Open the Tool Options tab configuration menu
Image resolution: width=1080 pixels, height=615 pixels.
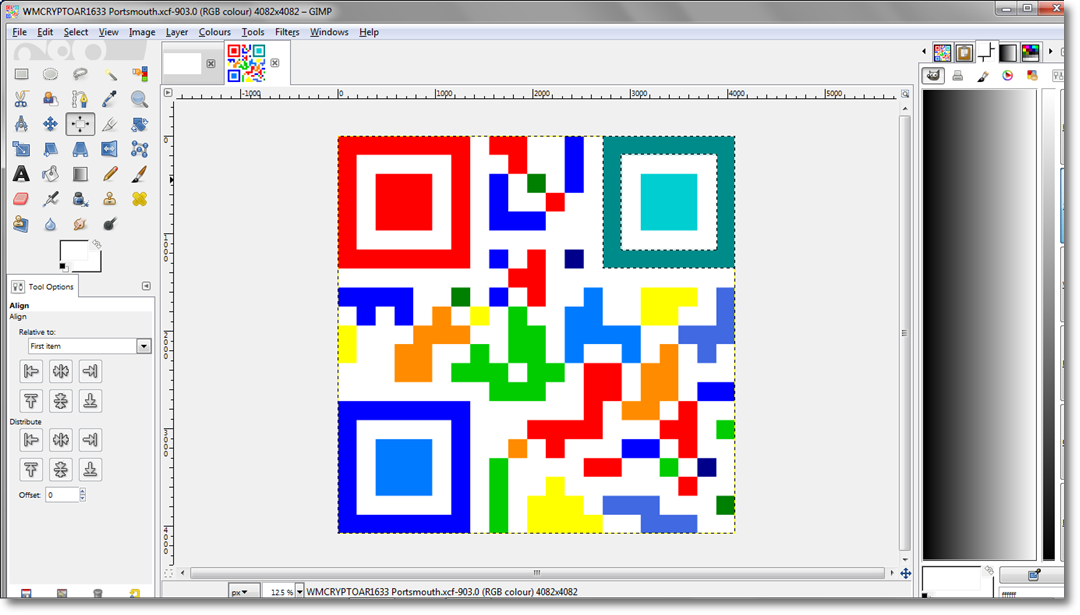coord(146,286)
